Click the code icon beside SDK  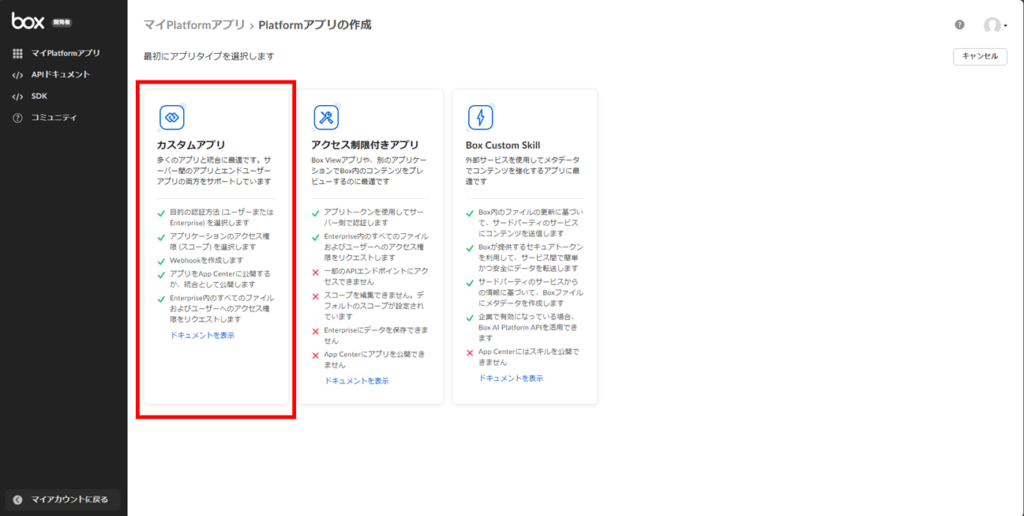coord(18,97)
